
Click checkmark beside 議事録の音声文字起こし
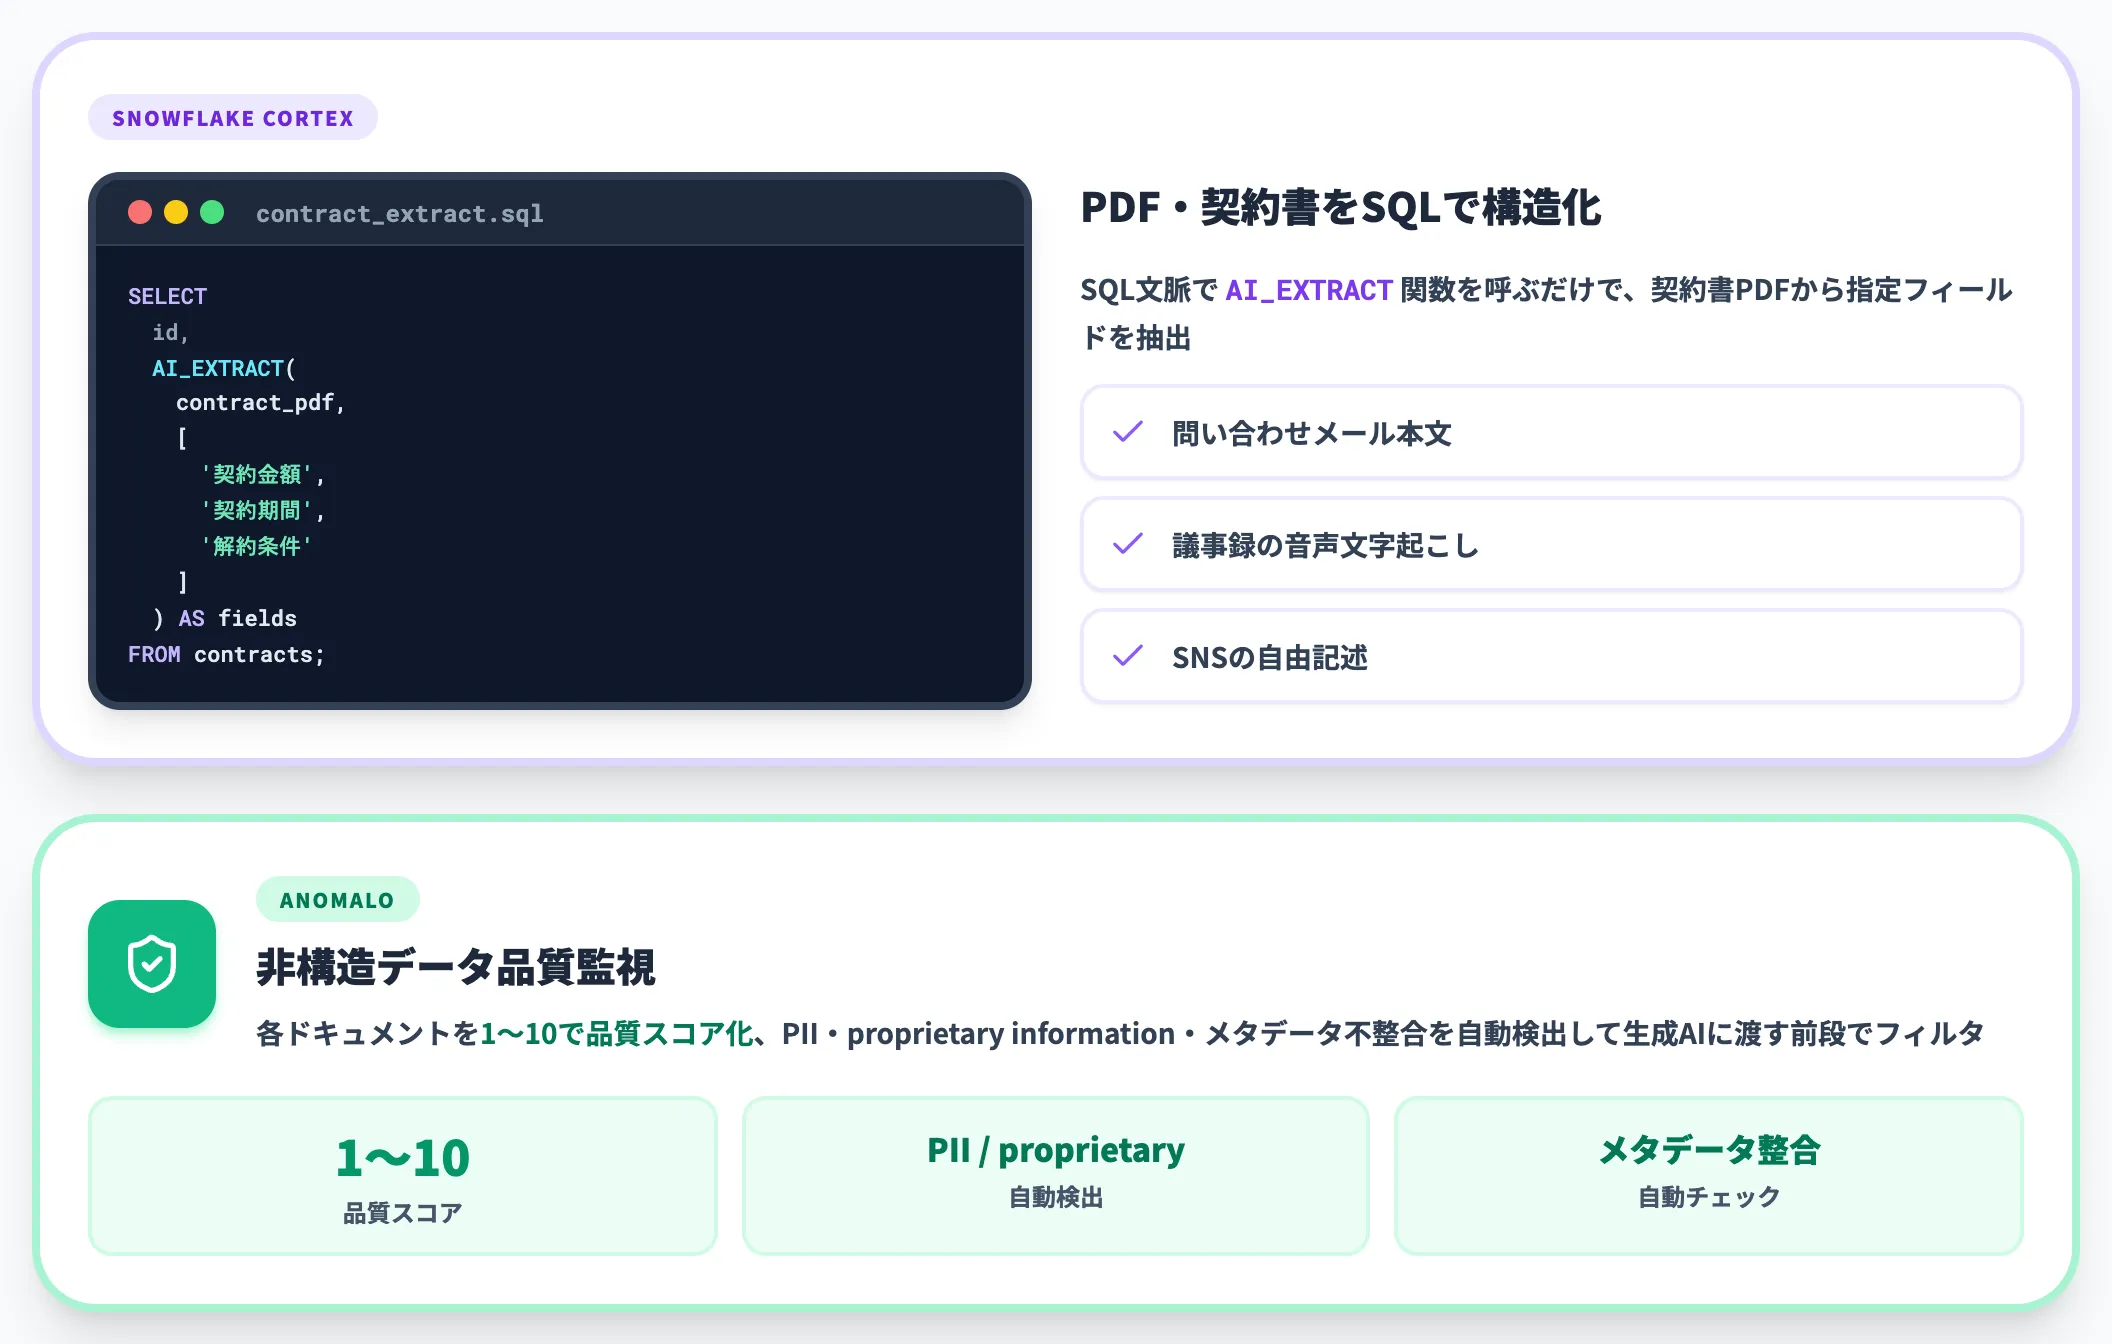[1128, 544]
